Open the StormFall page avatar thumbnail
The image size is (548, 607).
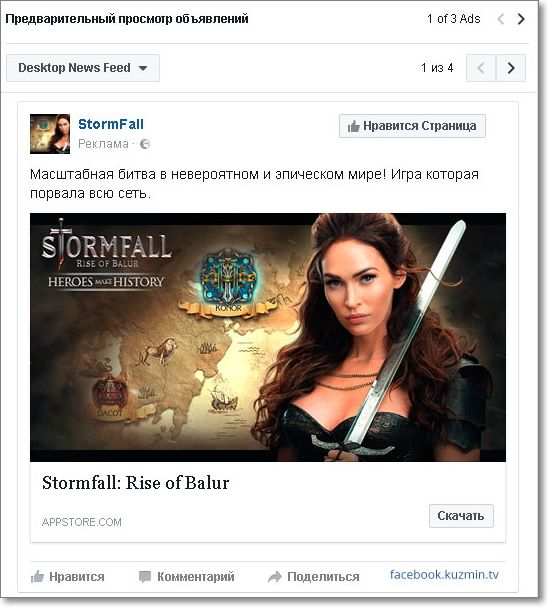pos(50,134)
